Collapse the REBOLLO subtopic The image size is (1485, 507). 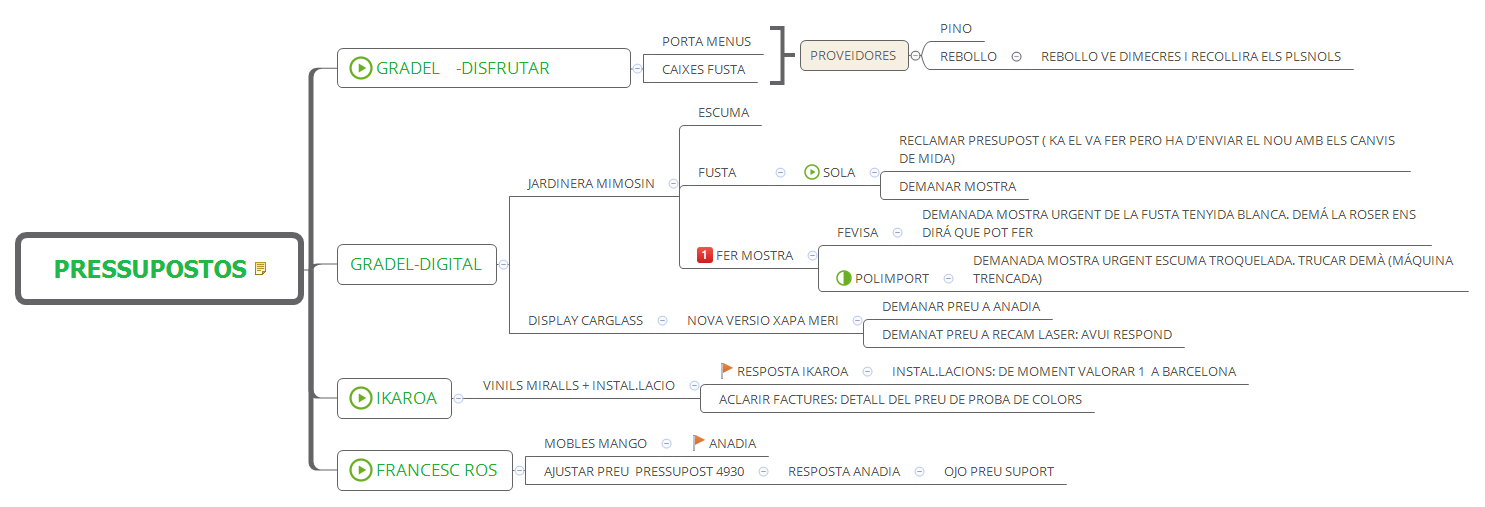[1016, 57]
